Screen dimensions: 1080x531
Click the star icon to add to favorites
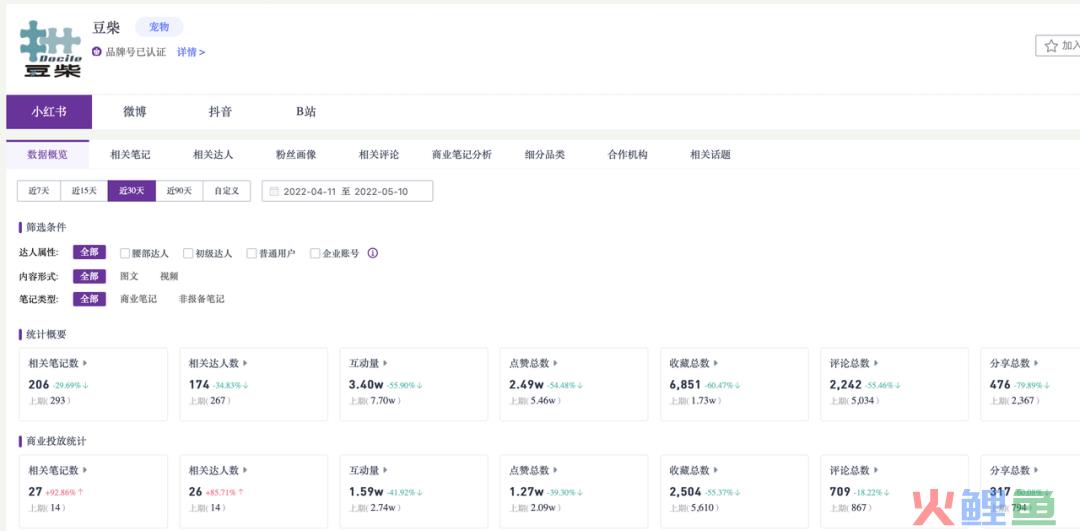coord(1051,46)
